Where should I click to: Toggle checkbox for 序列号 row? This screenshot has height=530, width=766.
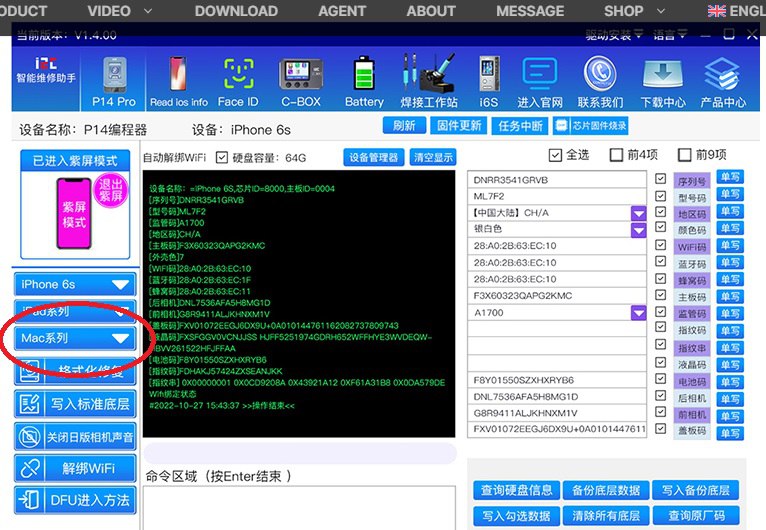click(660, 179)
